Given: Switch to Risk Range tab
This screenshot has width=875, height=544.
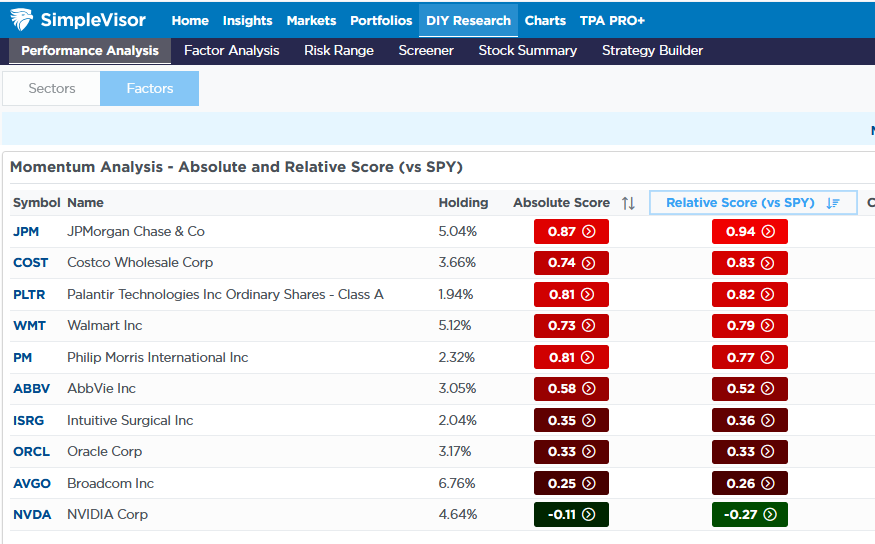Looking at the screenshot, I should 339,51.
